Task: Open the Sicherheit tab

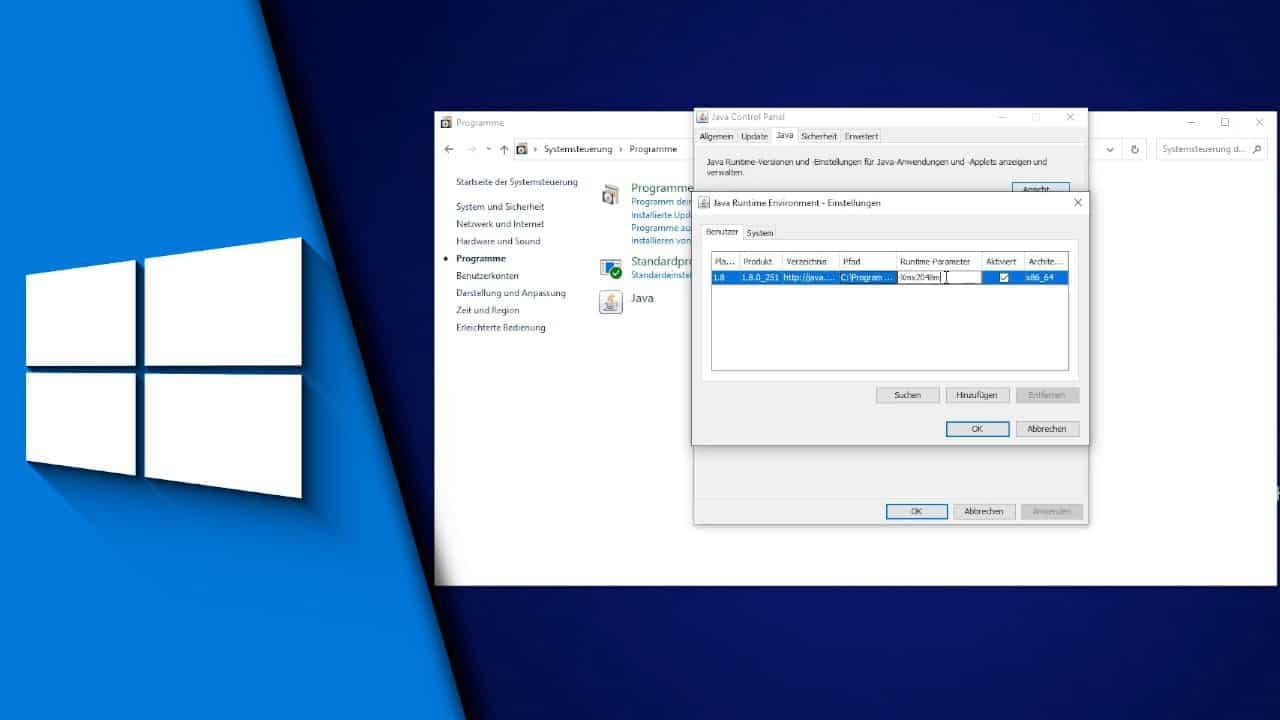Action: [818, 136]
